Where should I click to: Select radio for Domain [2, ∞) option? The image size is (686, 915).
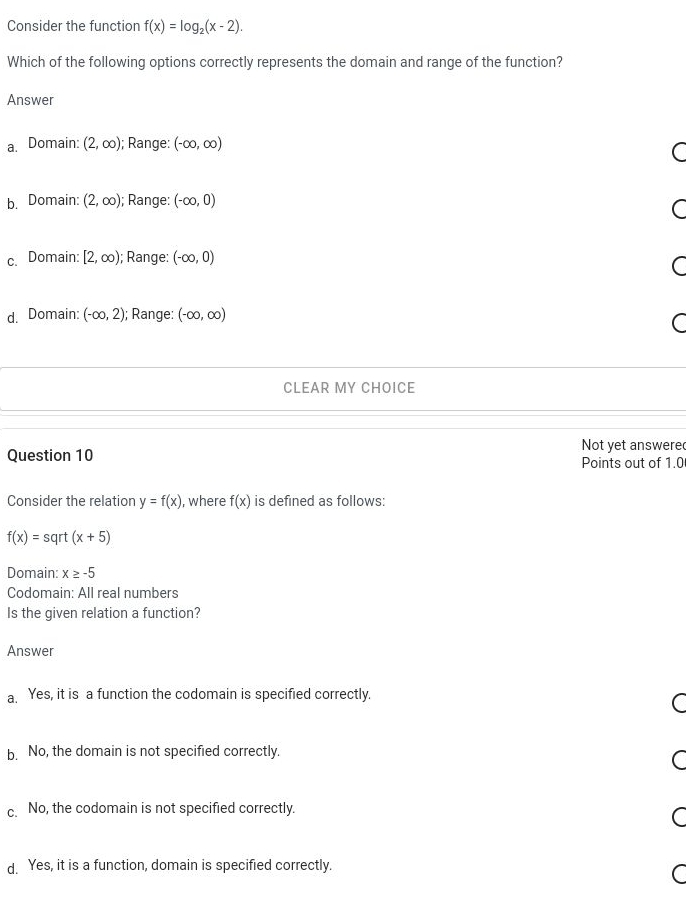[679, 266]
